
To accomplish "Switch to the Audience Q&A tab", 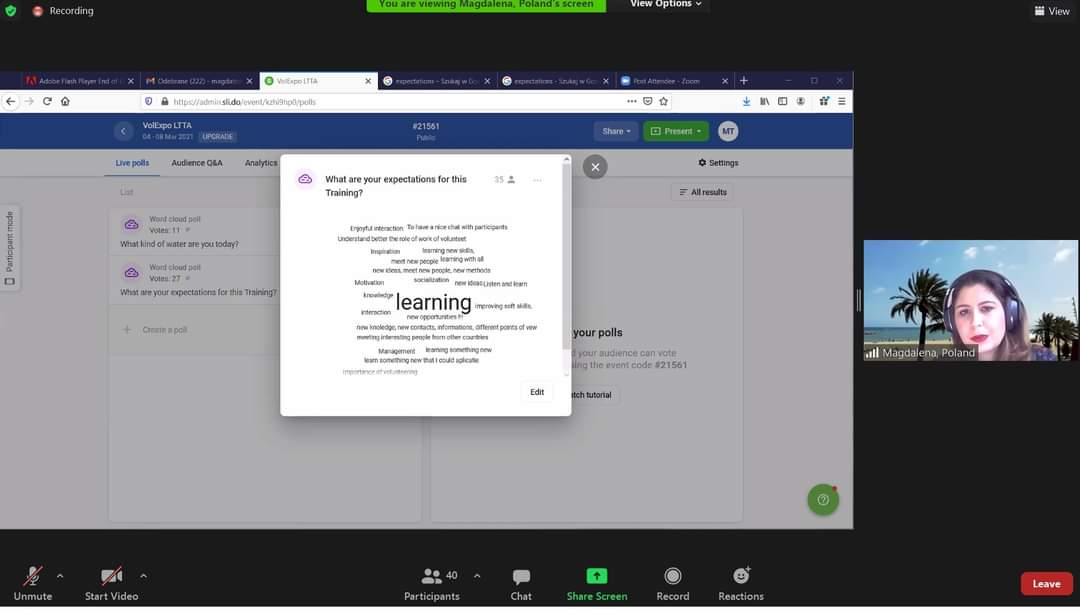I will [197, 163].
